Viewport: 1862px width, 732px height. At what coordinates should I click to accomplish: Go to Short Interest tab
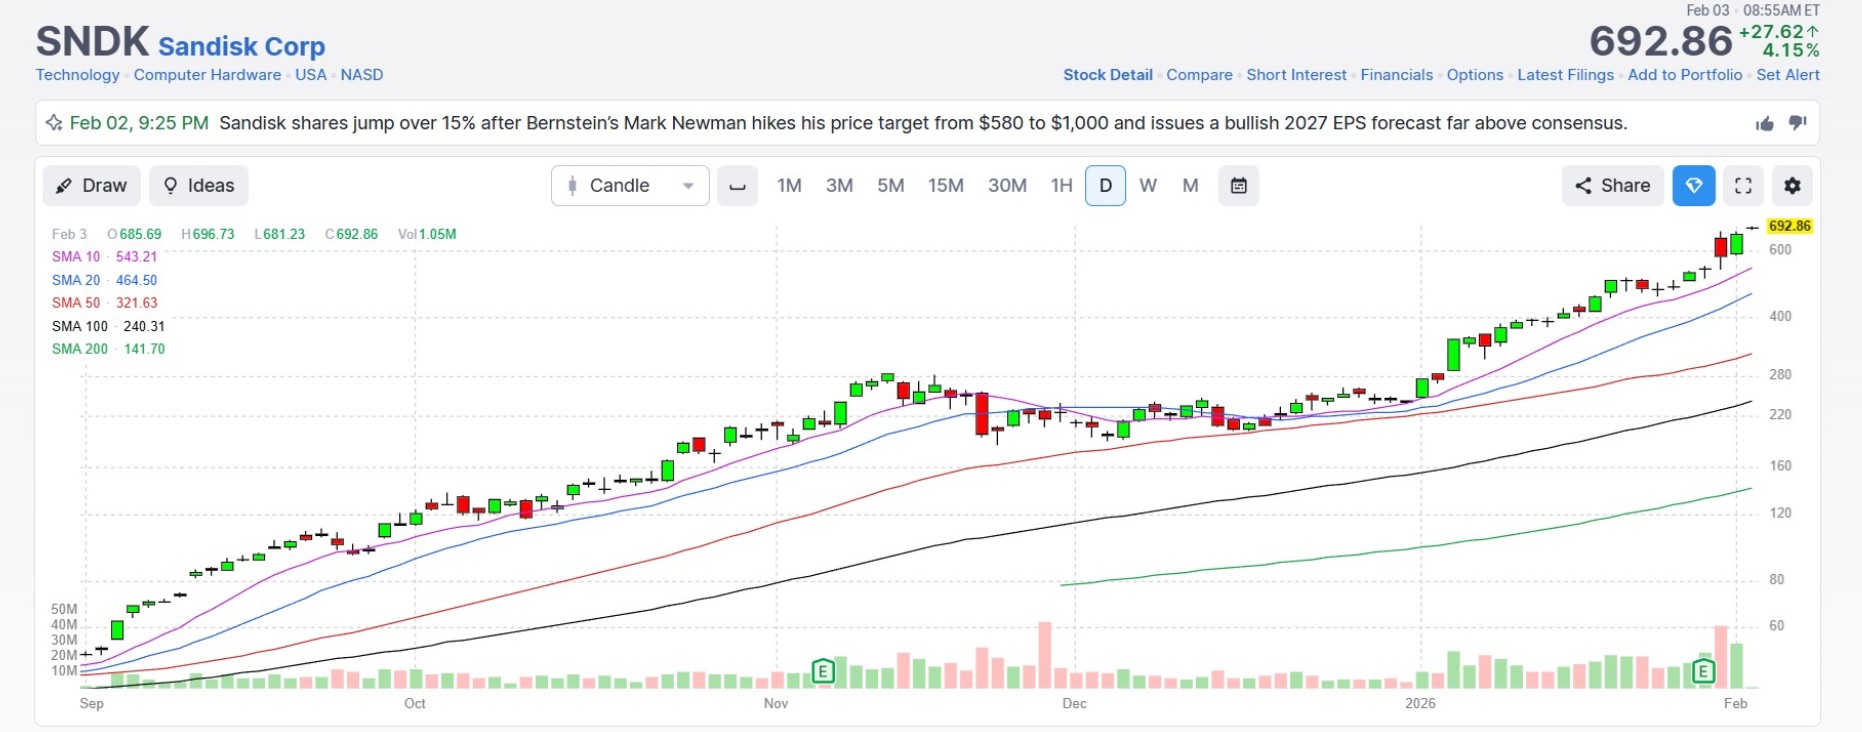1296,75
